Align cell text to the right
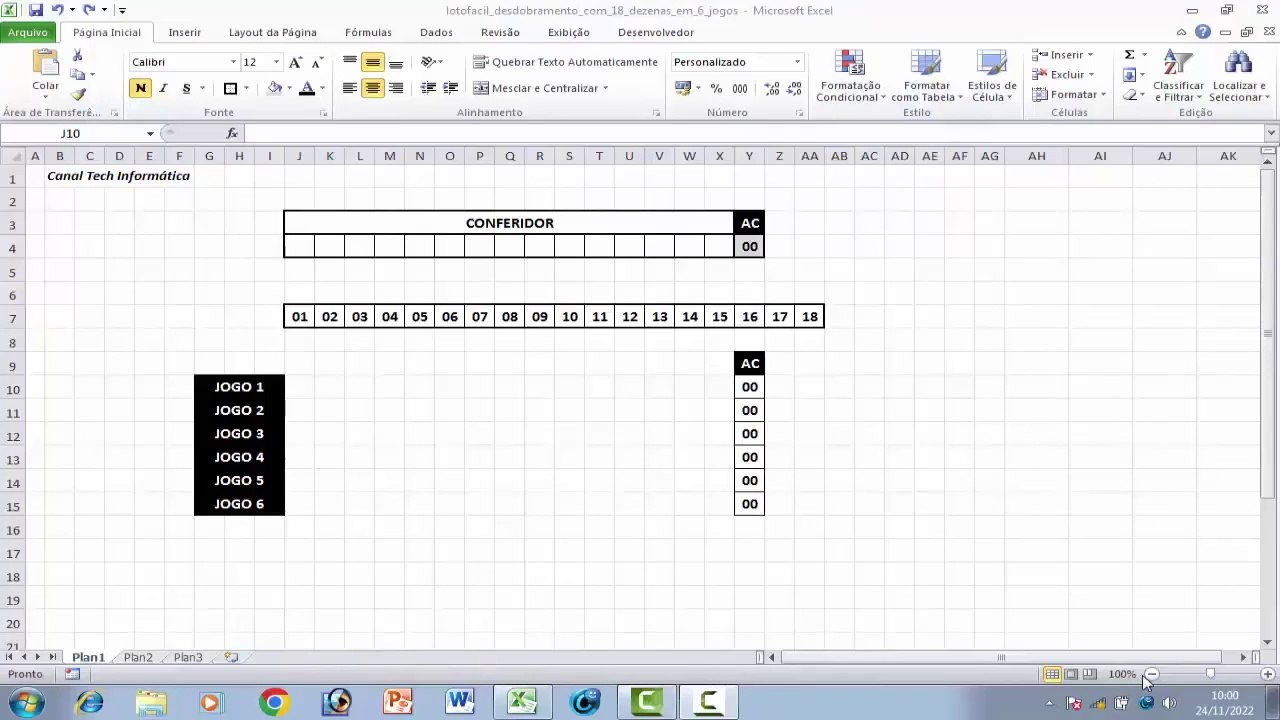This screenshot has width=1280, height=720. tap(396, 88)
